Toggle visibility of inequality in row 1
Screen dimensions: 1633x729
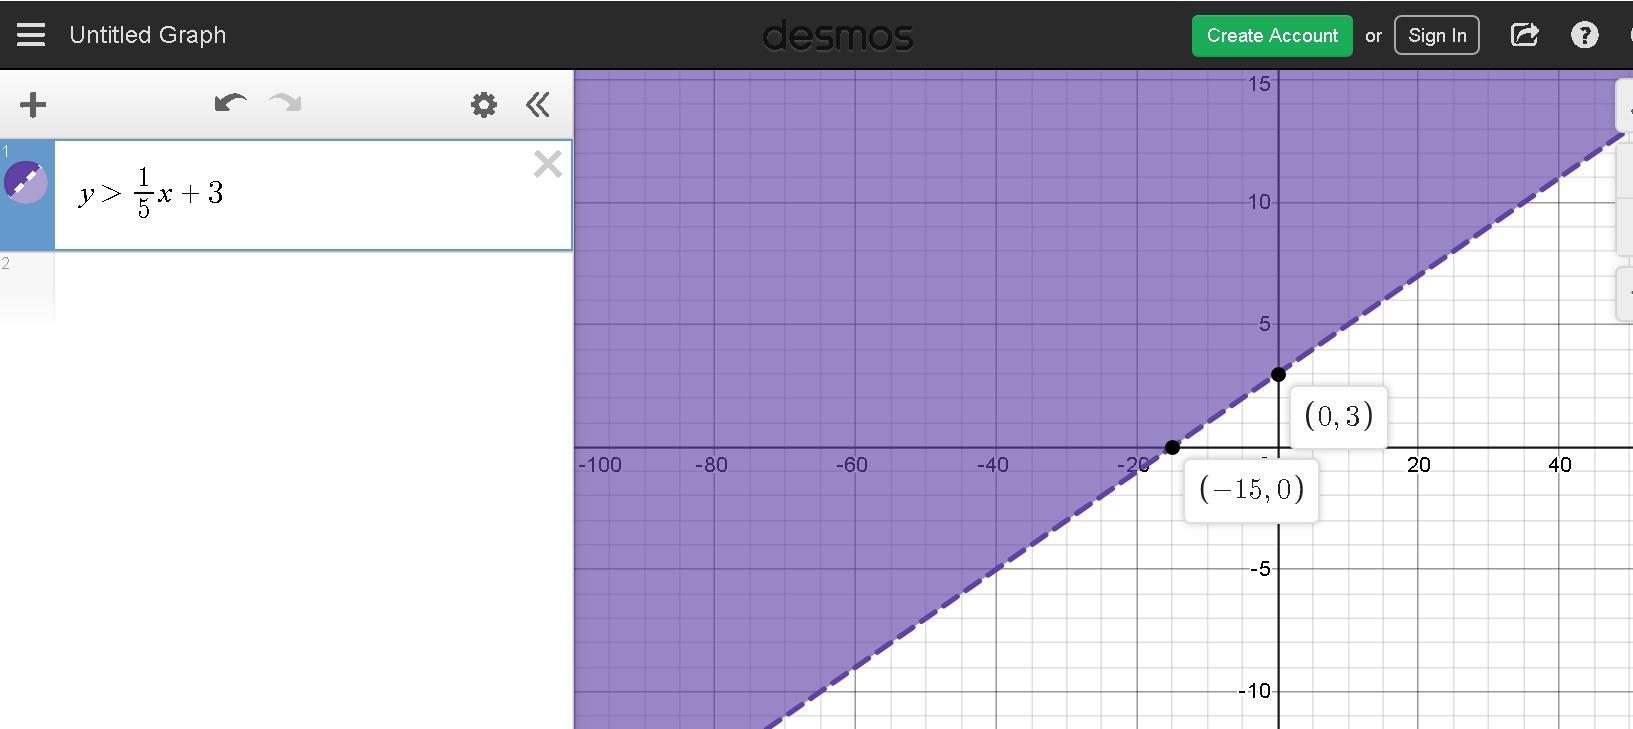[x=26, y=182]
